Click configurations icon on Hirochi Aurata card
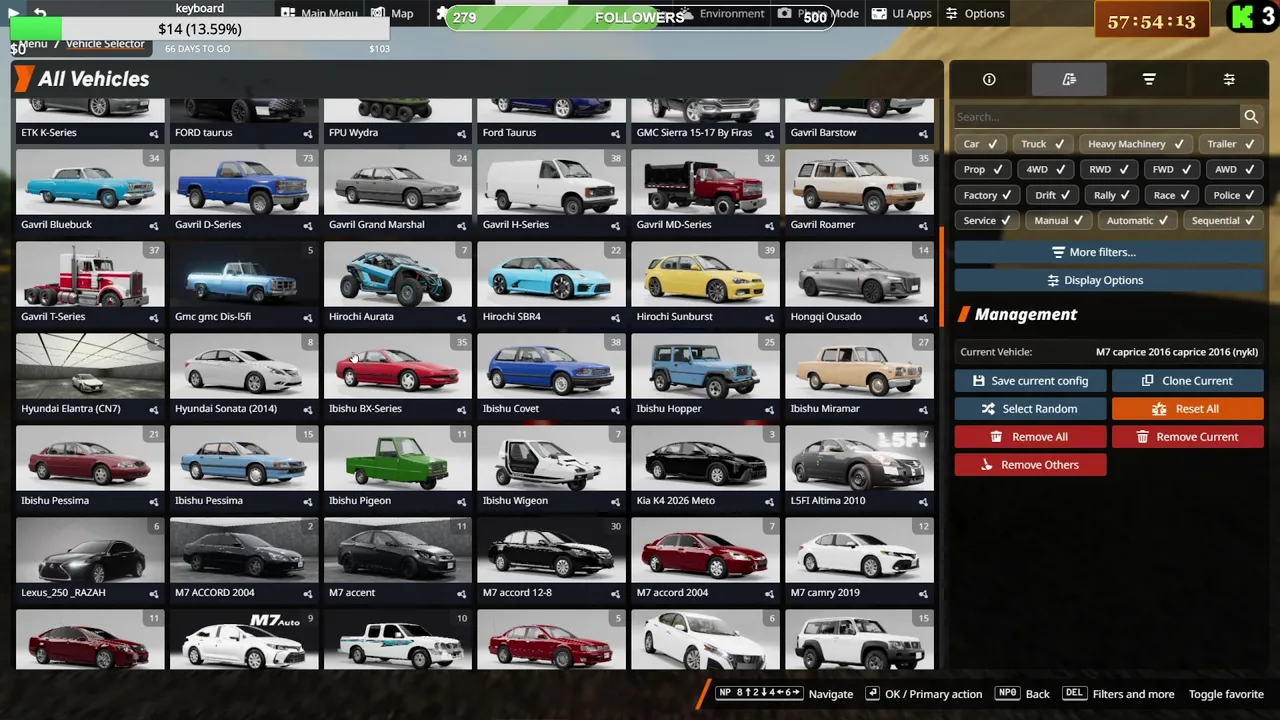The height and width of the screenshot is (720, 1280). [x=462, y=317]
